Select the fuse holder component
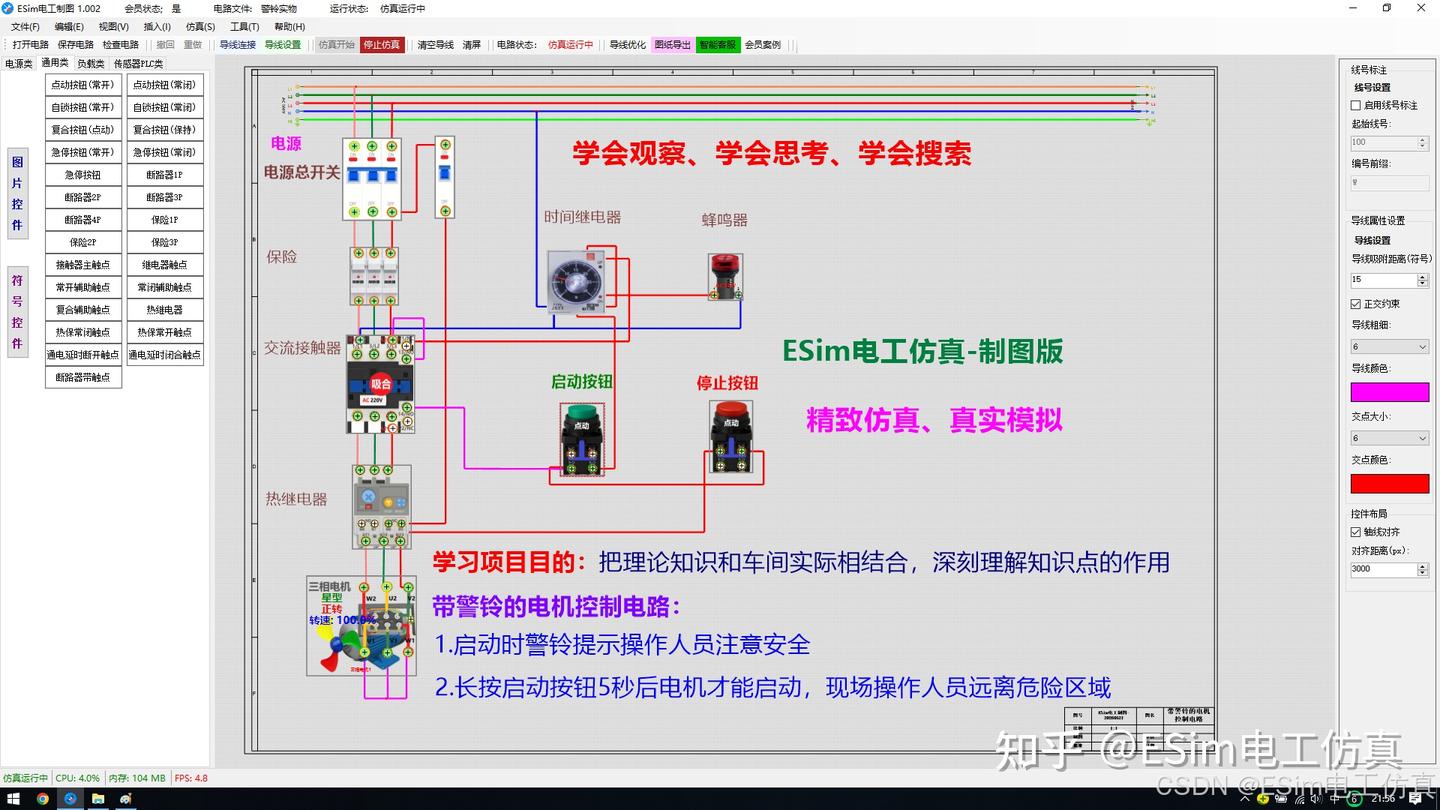This screenshot has height=810, width=1440. coord(374,276)
